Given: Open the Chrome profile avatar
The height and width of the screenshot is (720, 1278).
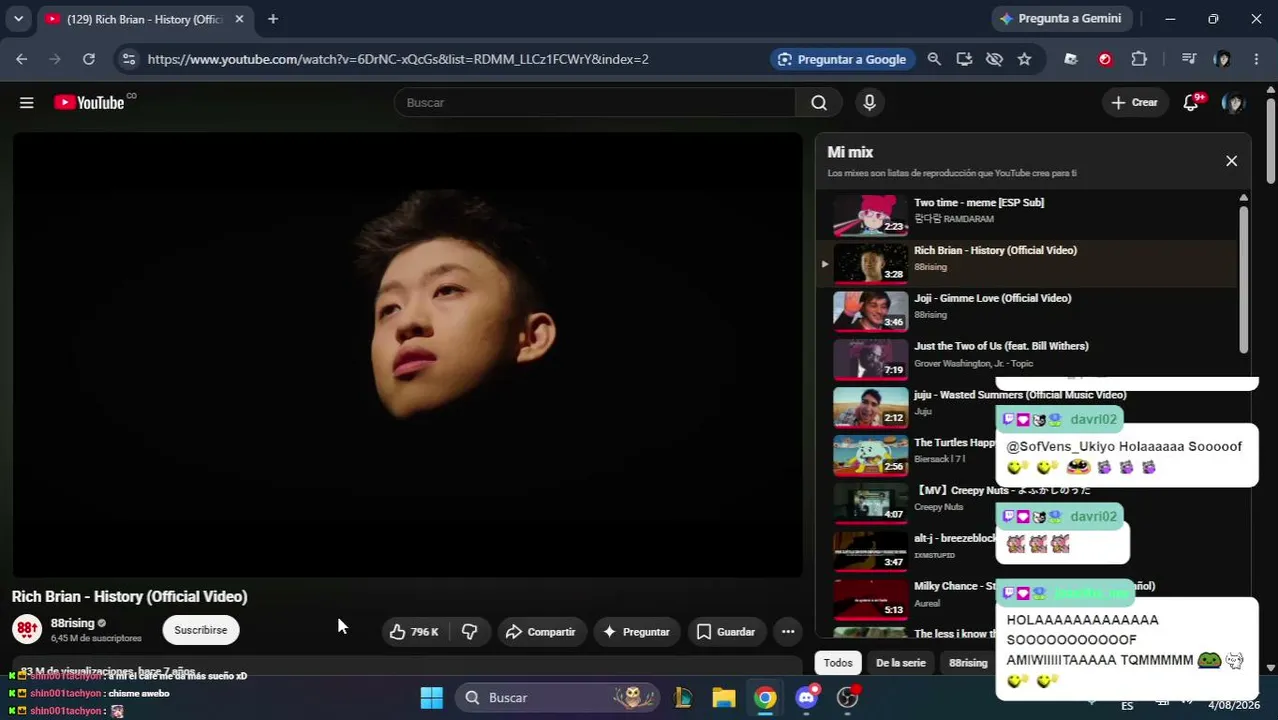Looking at the screenshot, I should tap(1222, 59).
